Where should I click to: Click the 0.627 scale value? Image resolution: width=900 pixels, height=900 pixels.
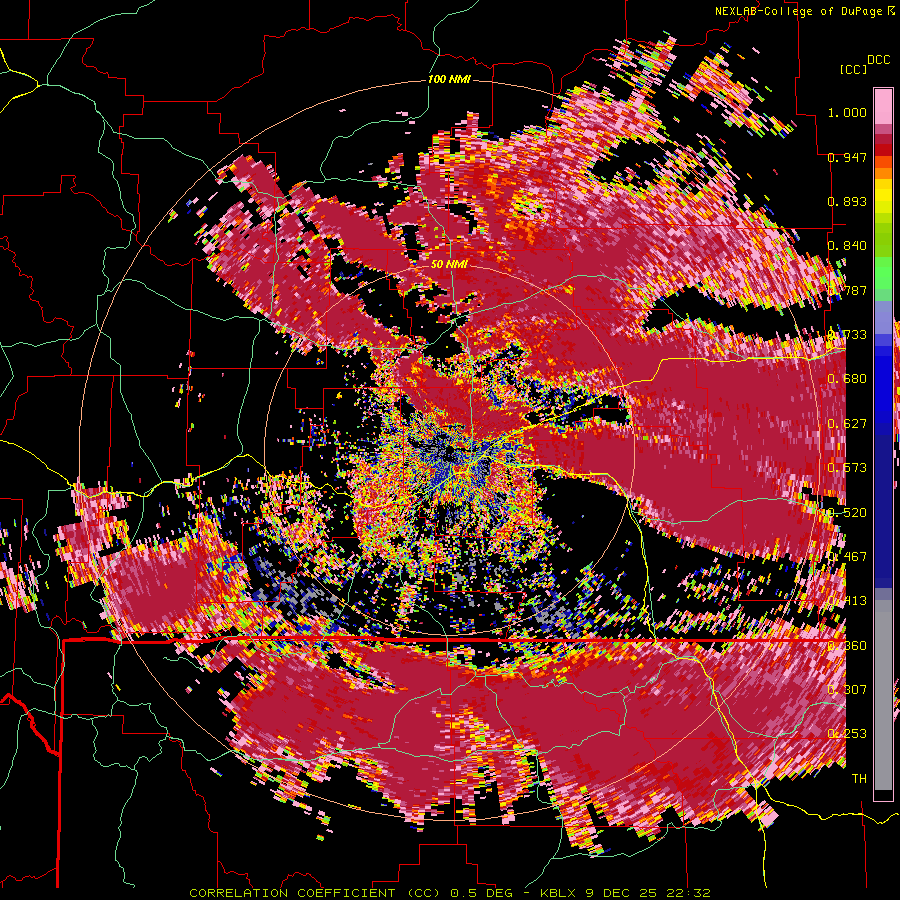(847, 424)
